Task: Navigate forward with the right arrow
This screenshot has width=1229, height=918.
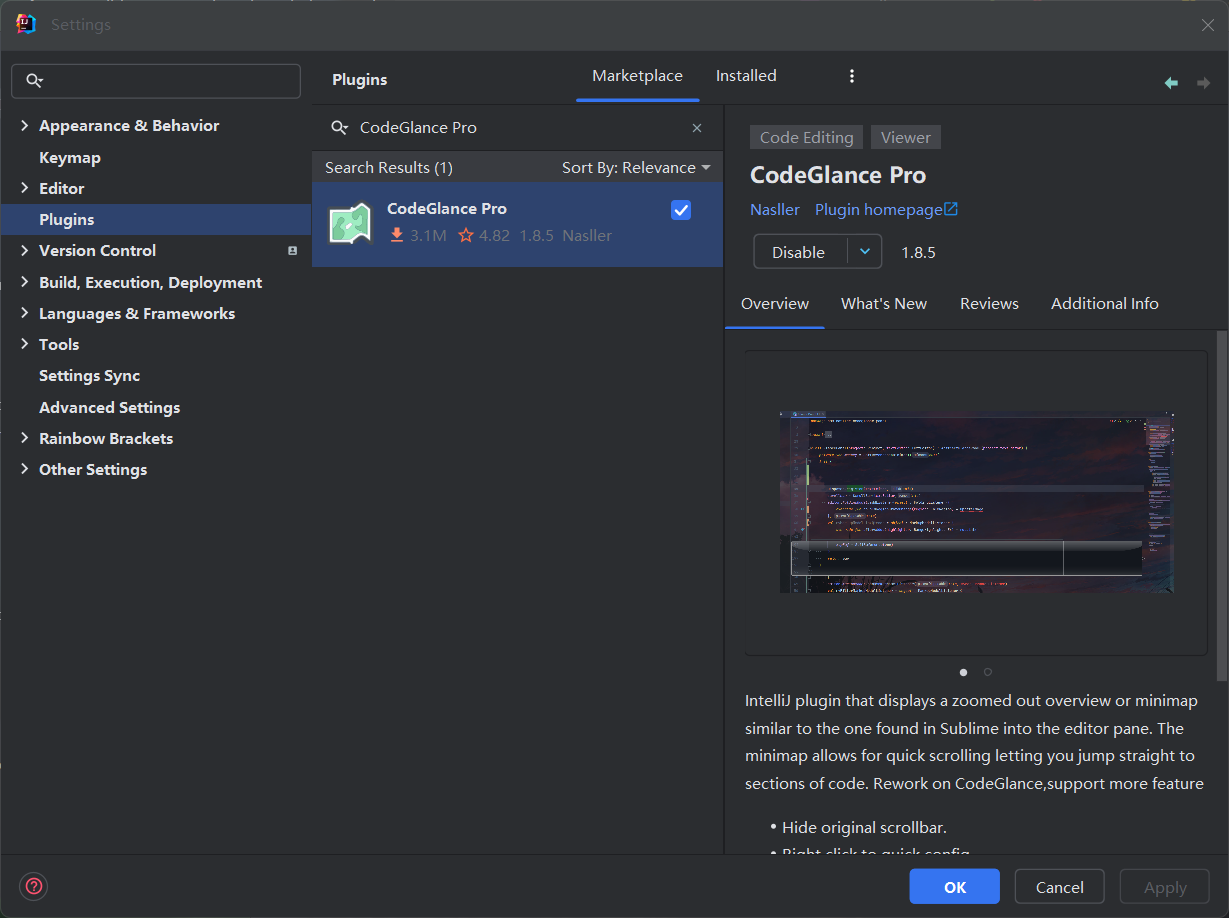Action: pos(1203,83)
